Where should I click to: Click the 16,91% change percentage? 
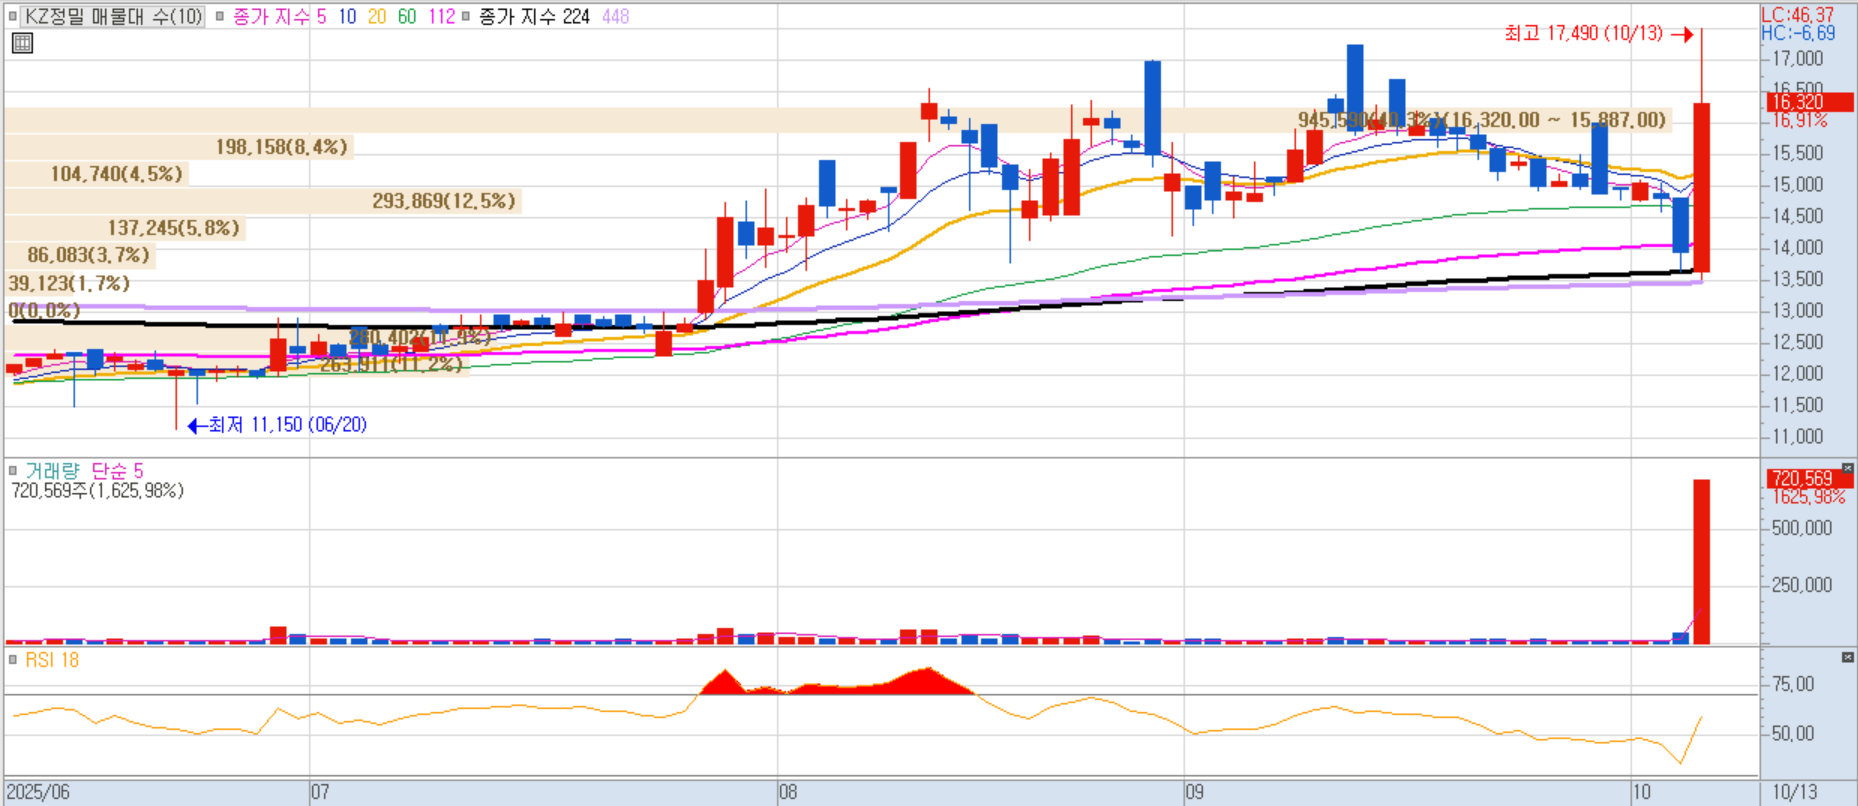pyautogui.click(x=1799, y=120)
